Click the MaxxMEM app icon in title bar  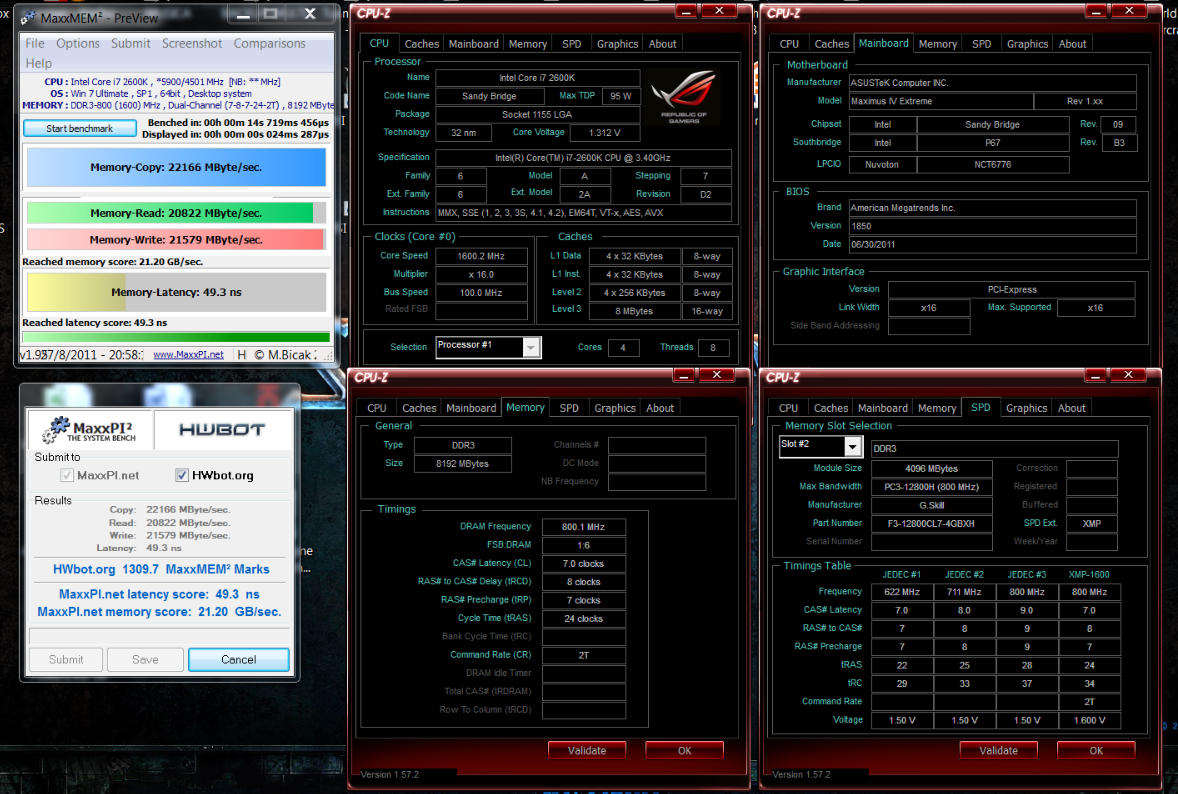(28, 17)
